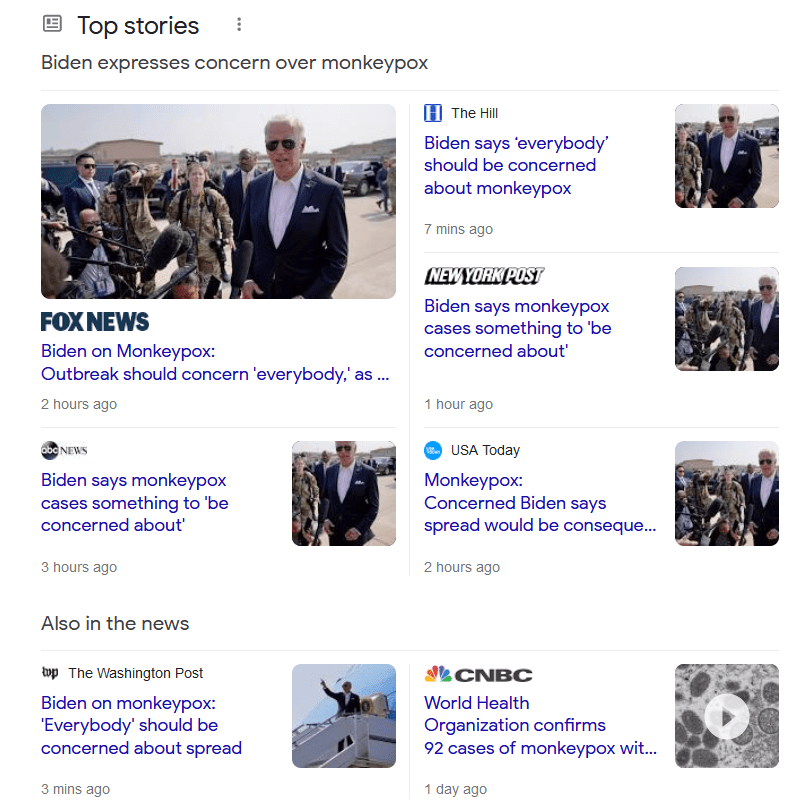Click the Washington Post logo icon
The width and height of the screenshot is (808, 811).
tap(50, 673)
